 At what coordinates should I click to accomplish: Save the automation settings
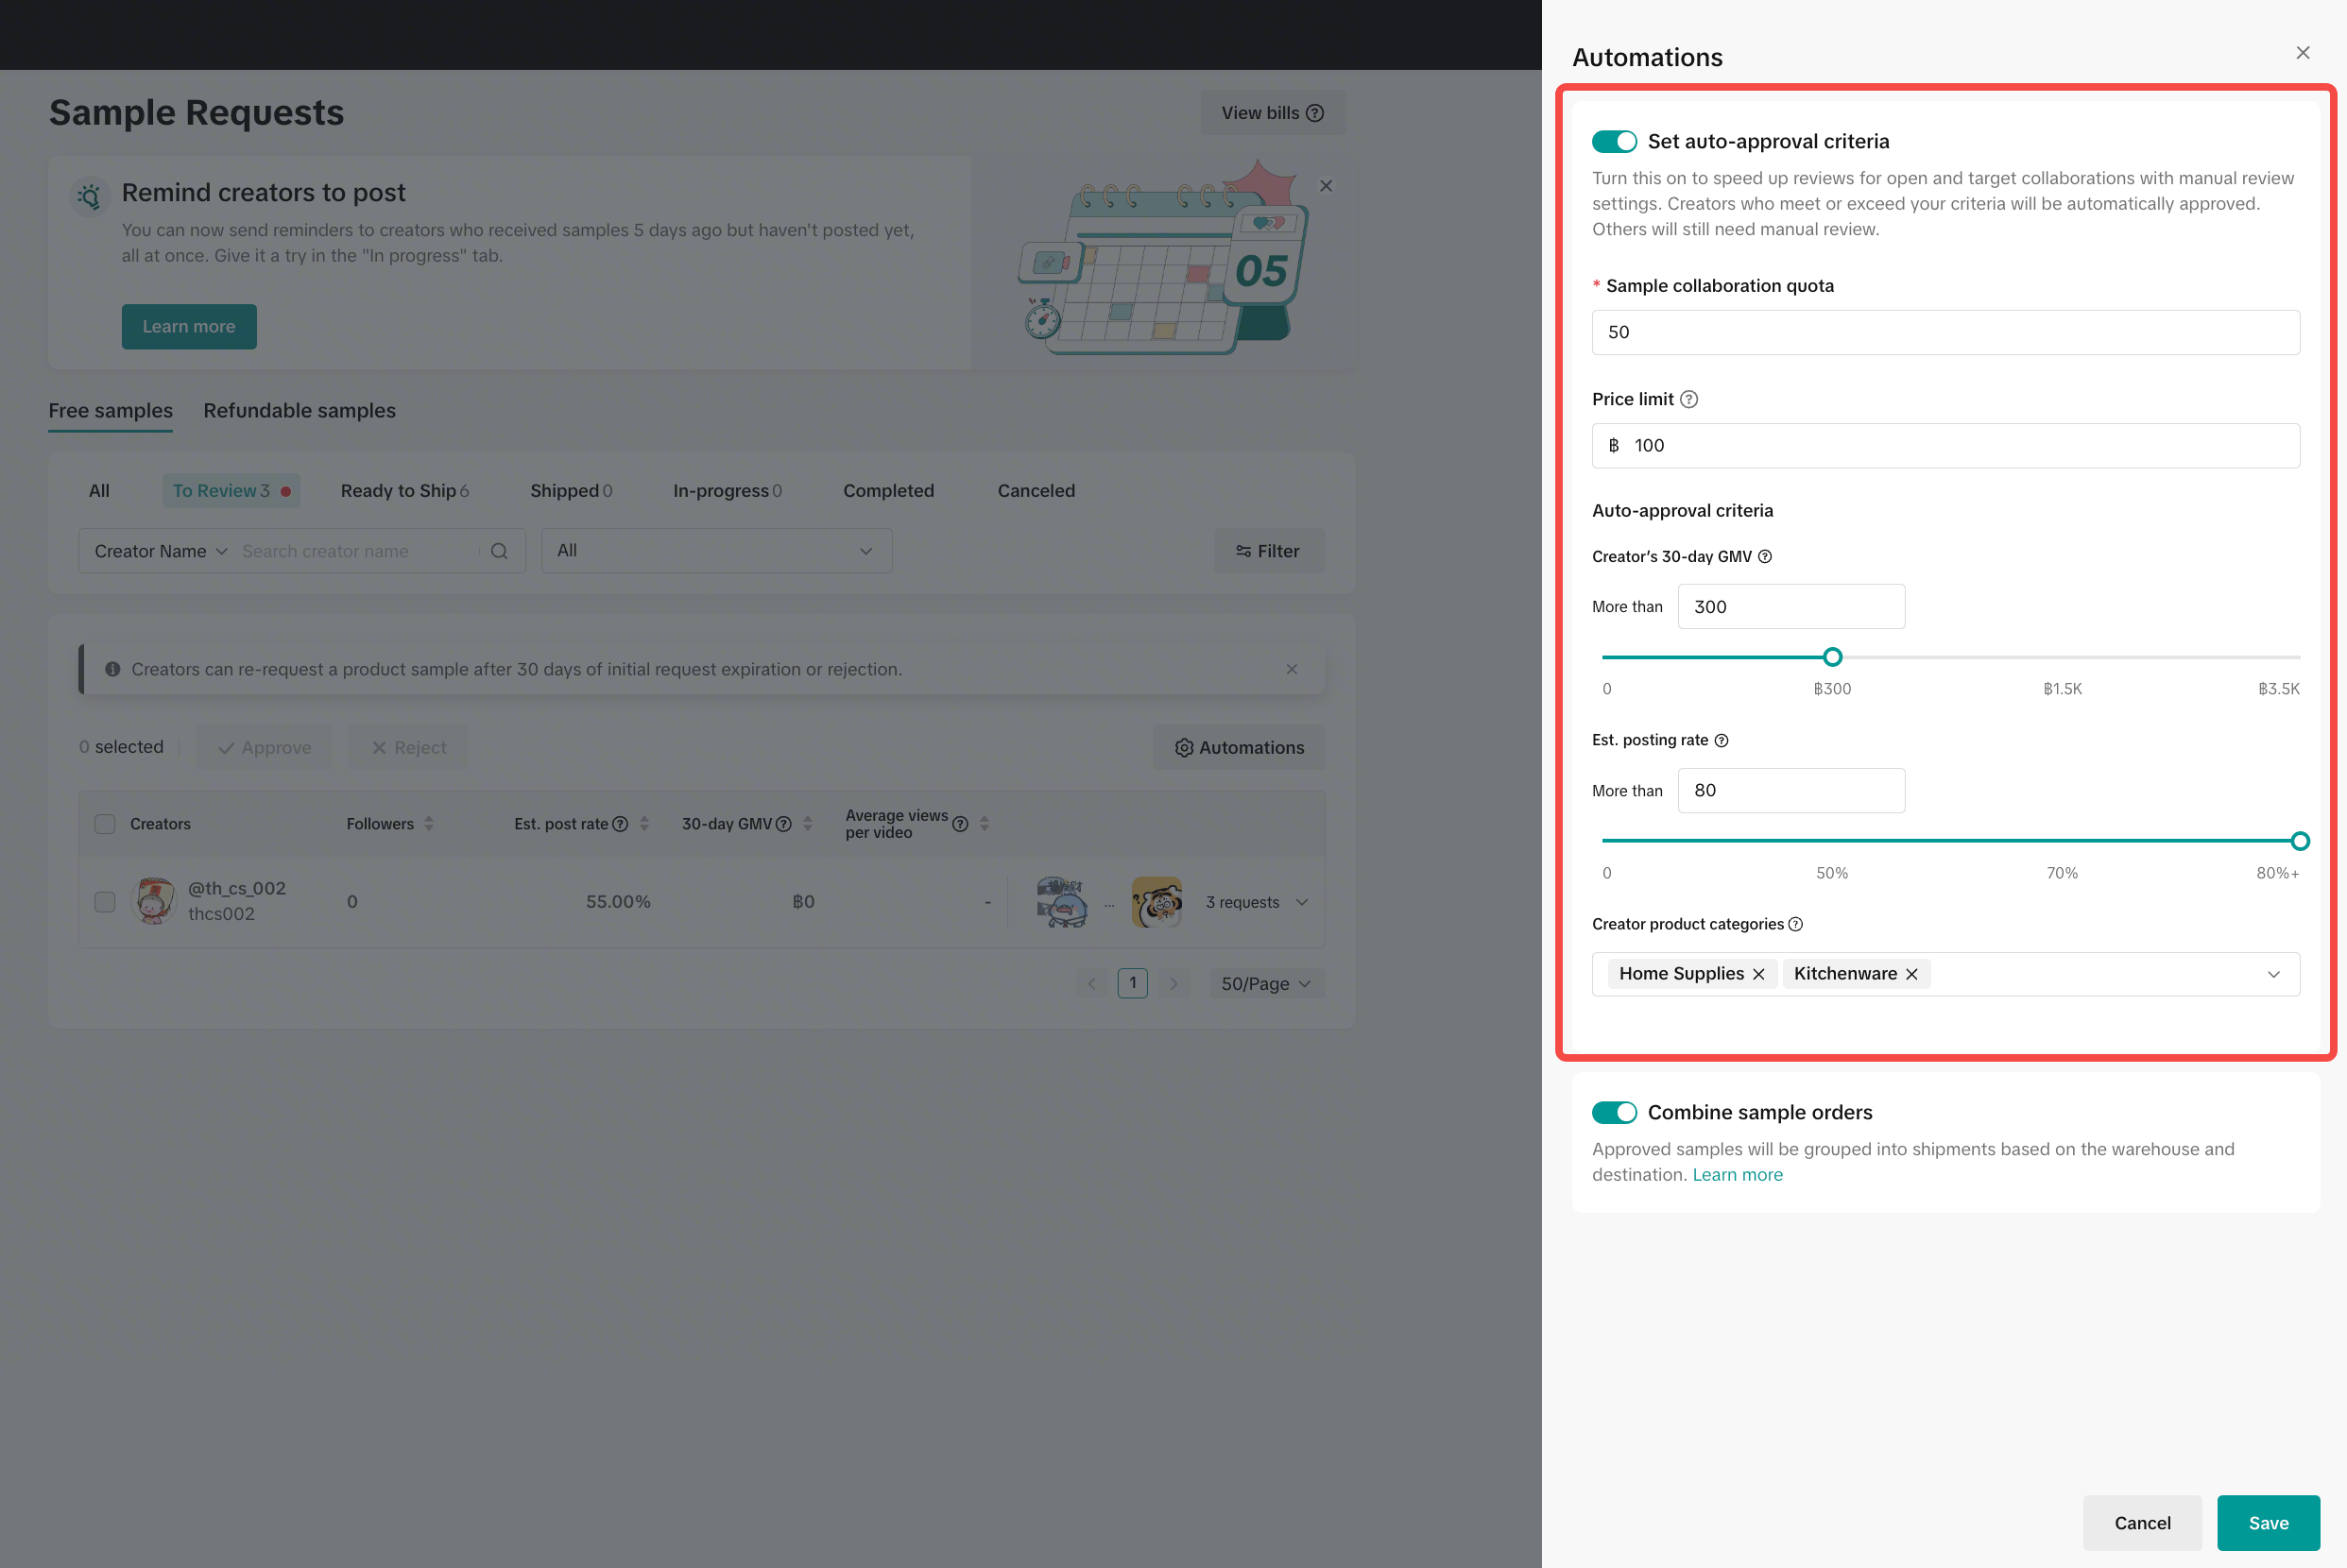pyautogui.click(x=2267, y=1523)
